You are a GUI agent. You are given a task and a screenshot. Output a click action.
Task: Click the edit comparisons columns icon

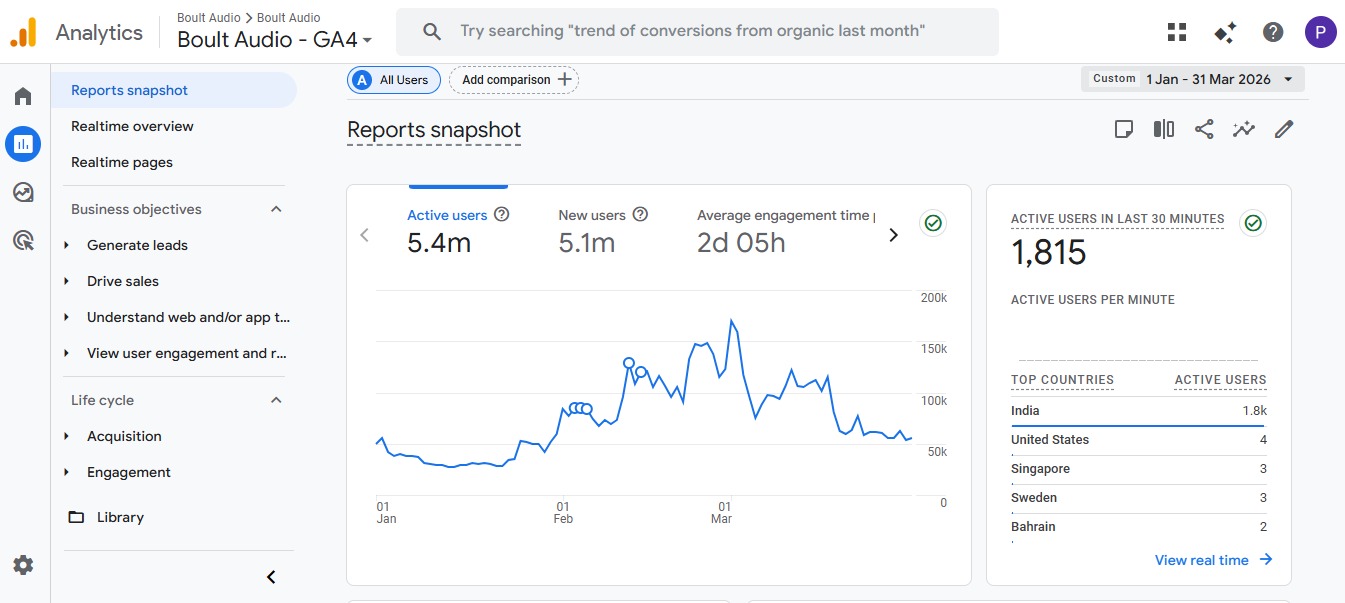(x=1164, y=129)
